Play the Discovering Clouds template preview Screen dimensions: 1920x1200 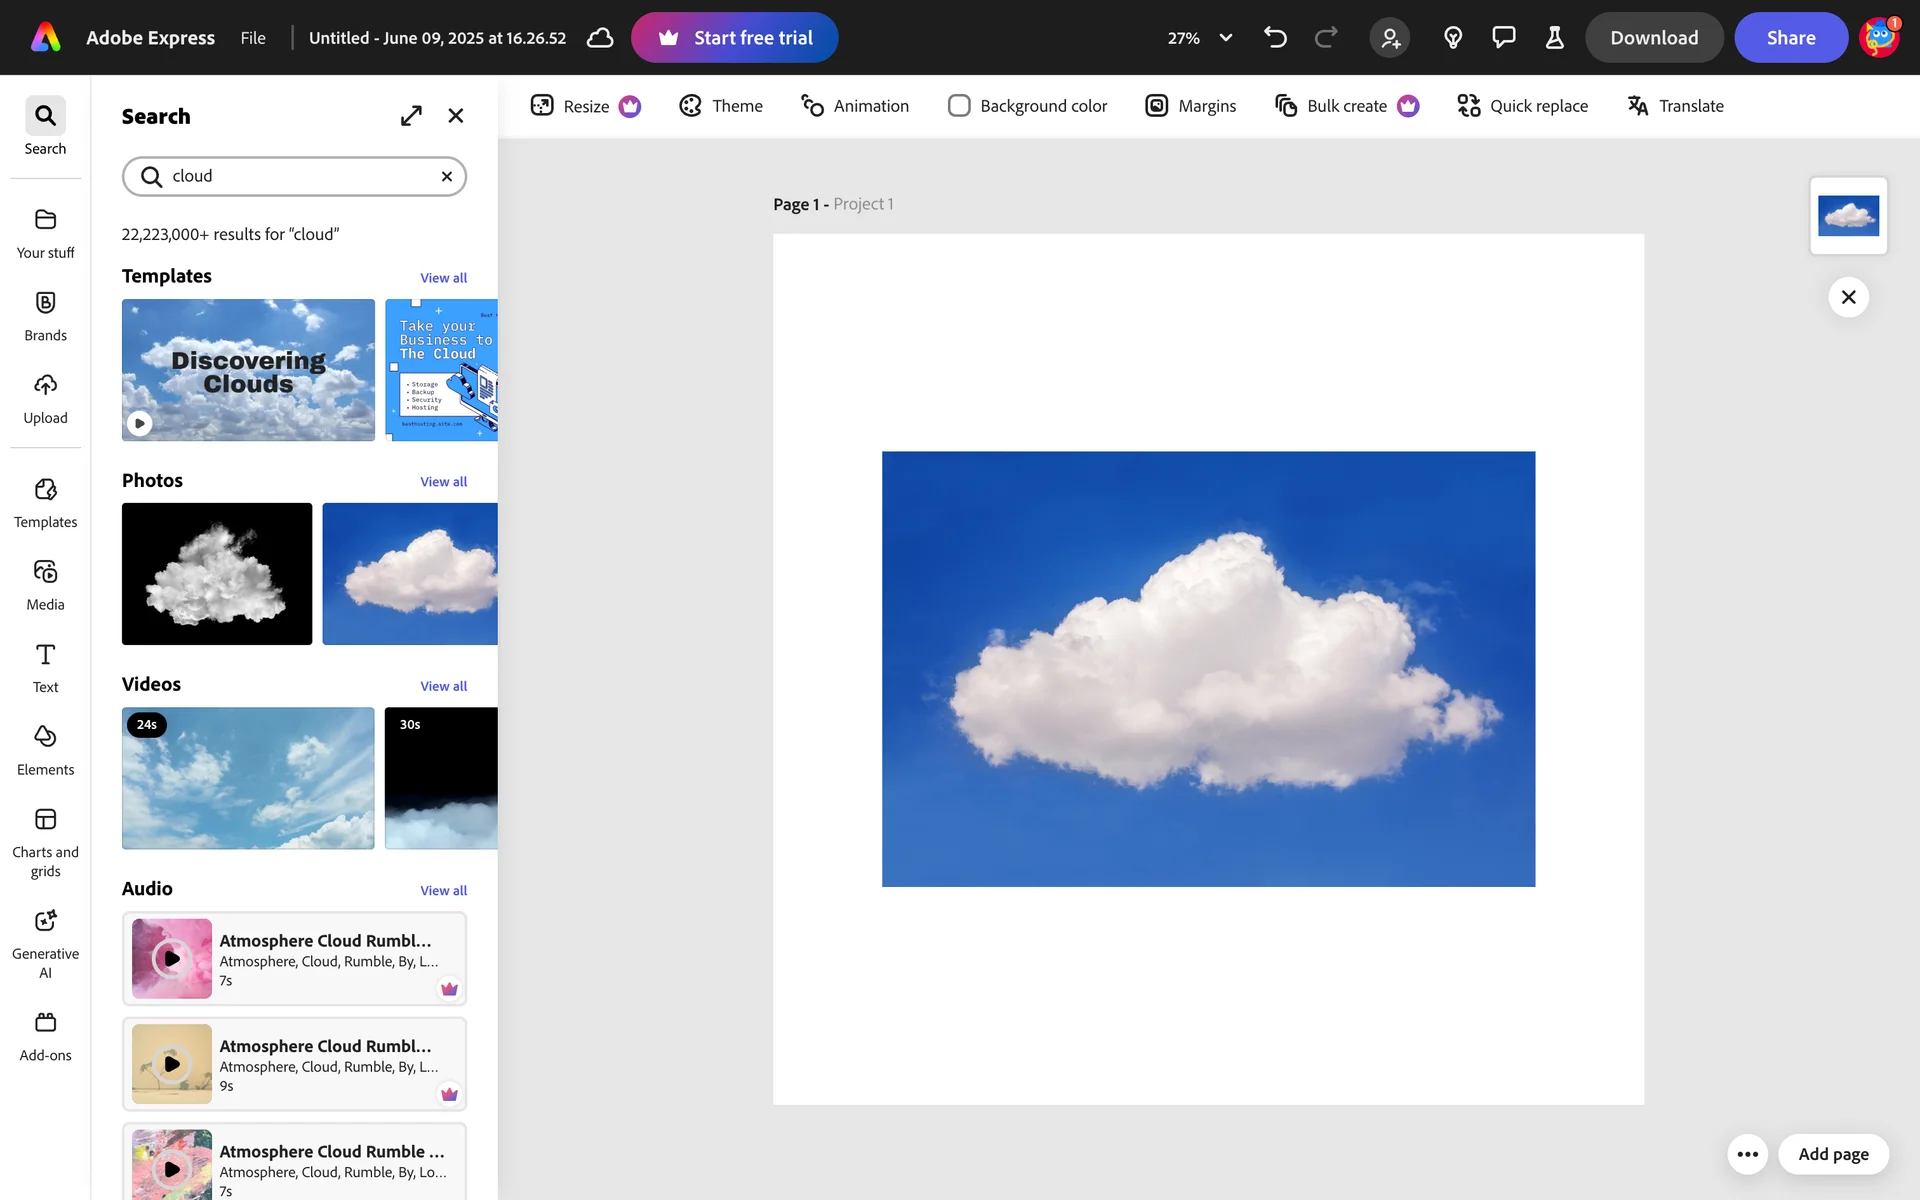point(140,423)
